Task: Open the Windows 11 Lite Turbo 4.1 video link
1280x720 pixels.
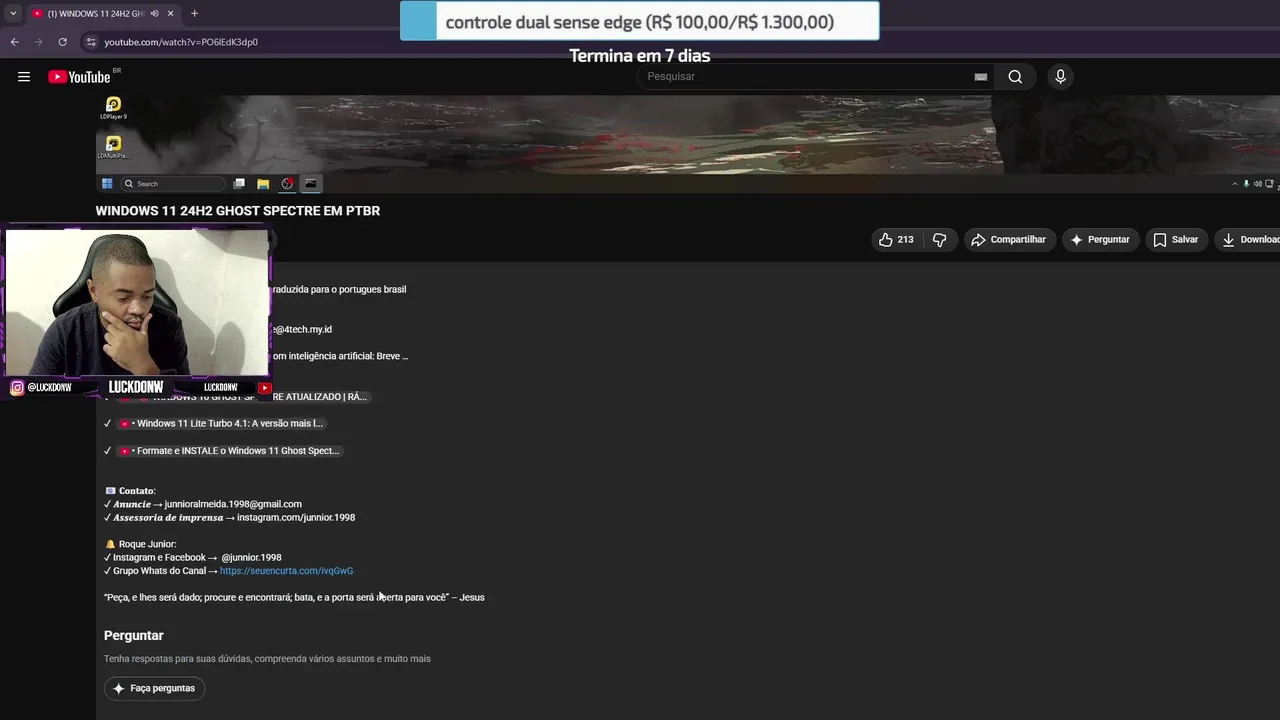Action: (221, 424)
